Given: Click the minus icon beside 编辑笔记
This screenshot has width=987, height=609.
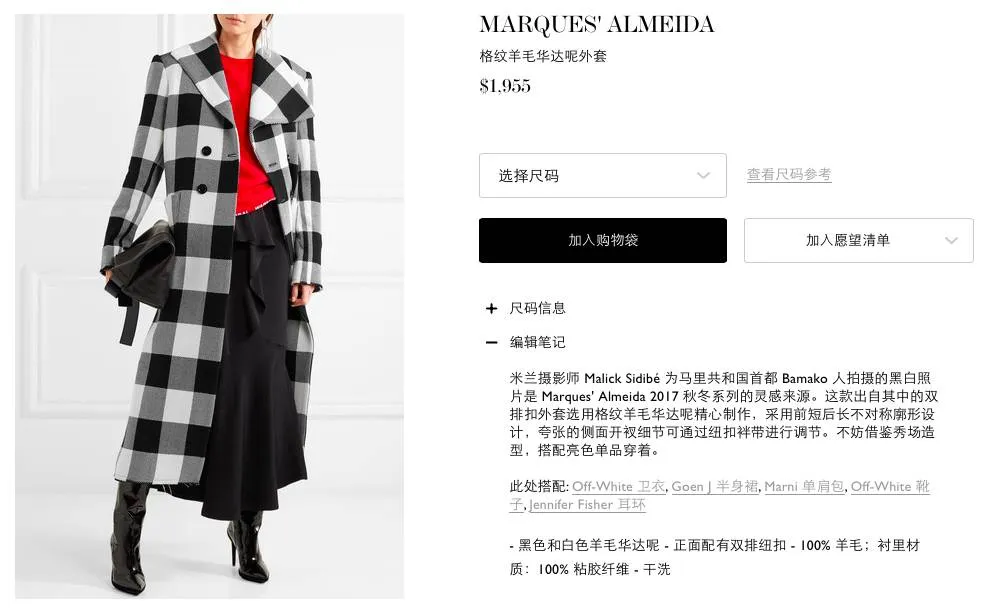Looking at the screenshot, I should (x=492, y=343).
